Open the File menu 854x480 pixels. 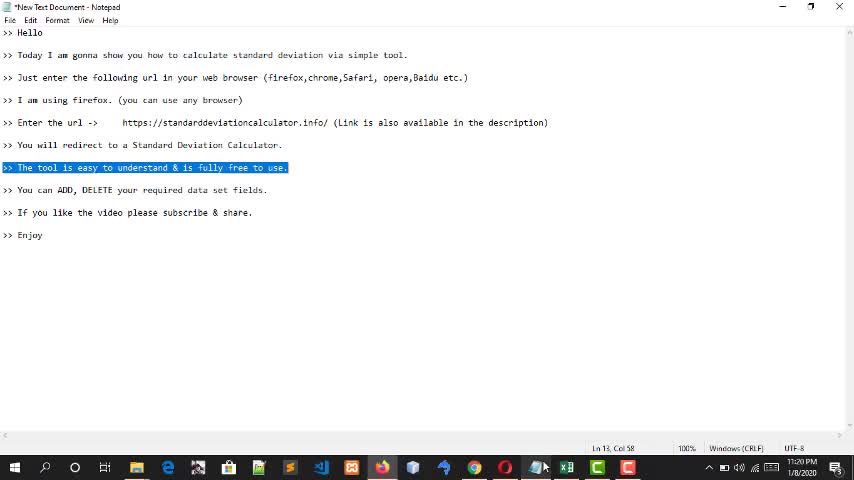pos(10,20)
